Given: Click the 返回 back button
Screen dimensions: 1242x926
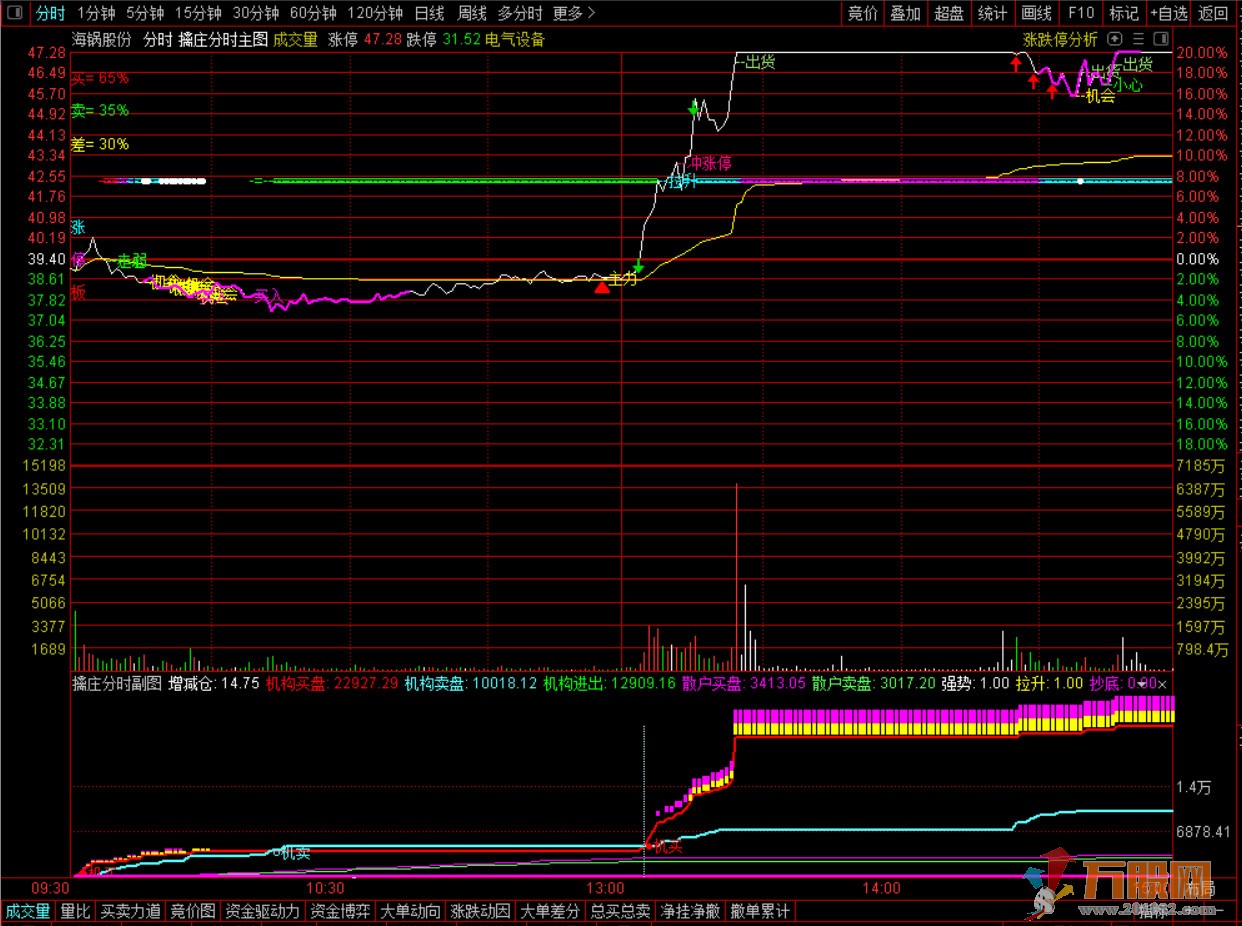Looking at the screenshot, I should (1213, 13).
